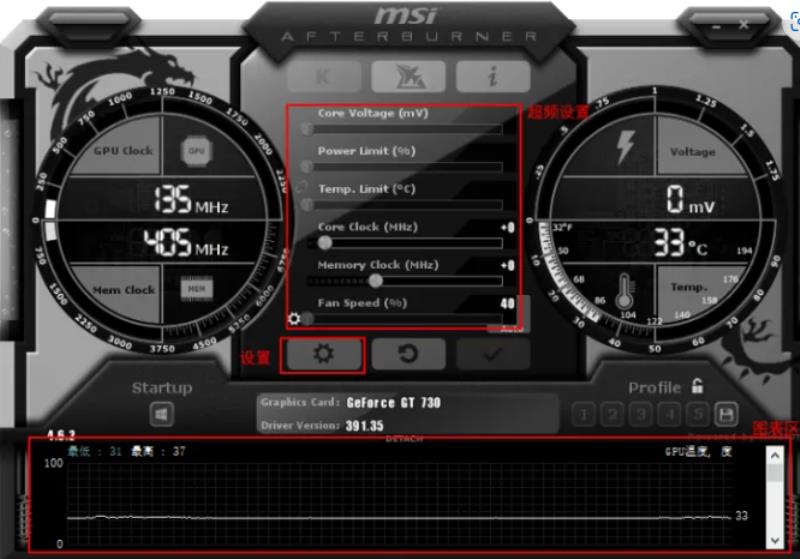
Task: Click the 4.6.2 version number
Action: pos(61,436)
